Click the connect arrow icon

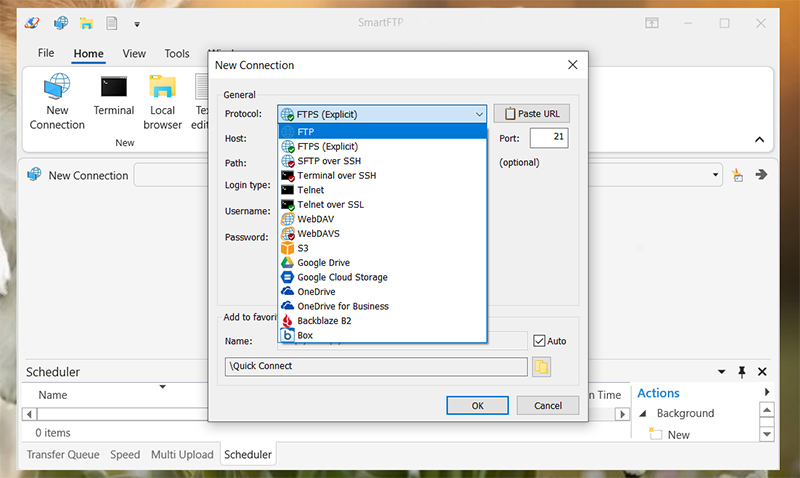(x=761, y=175)
